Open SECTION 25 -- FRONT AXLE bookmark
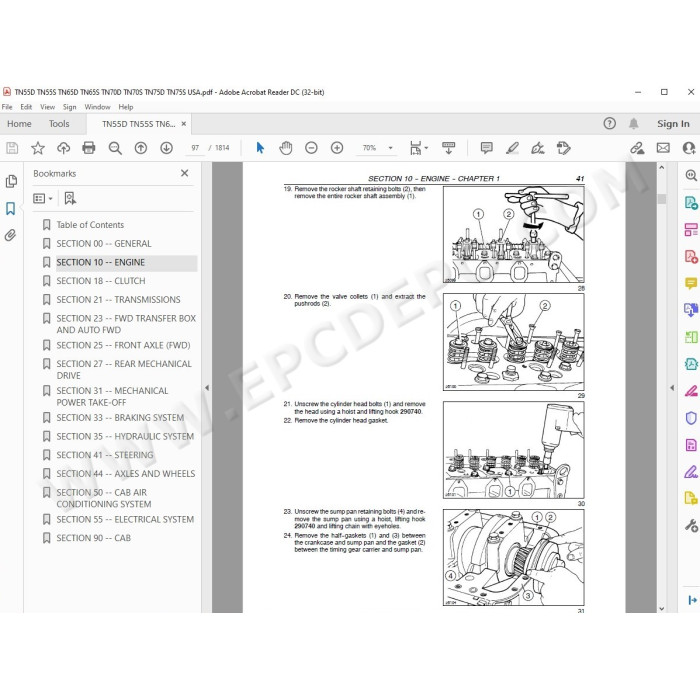The image size is (700, 700). 123,346
